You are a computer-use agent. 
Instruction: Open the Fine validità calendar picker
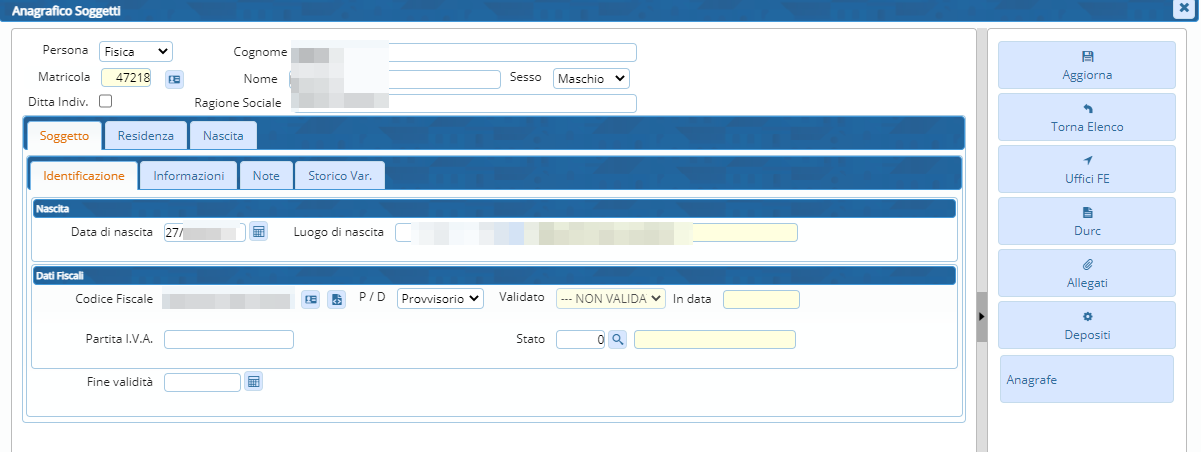pos(253,382)
